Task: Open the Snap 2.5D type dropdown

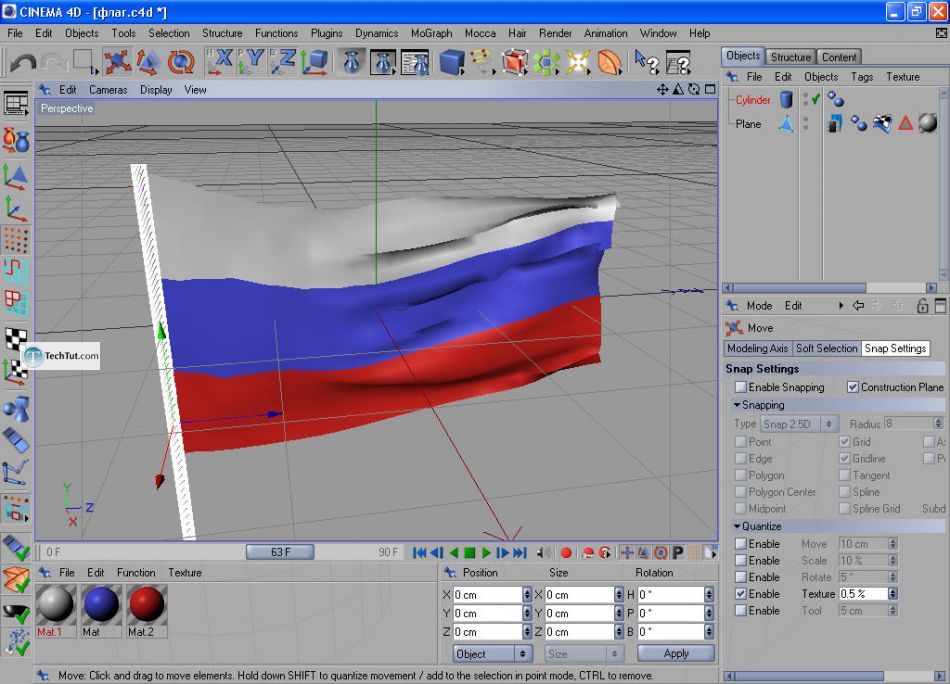Action: pyautogui.click(x=799, y=423)
